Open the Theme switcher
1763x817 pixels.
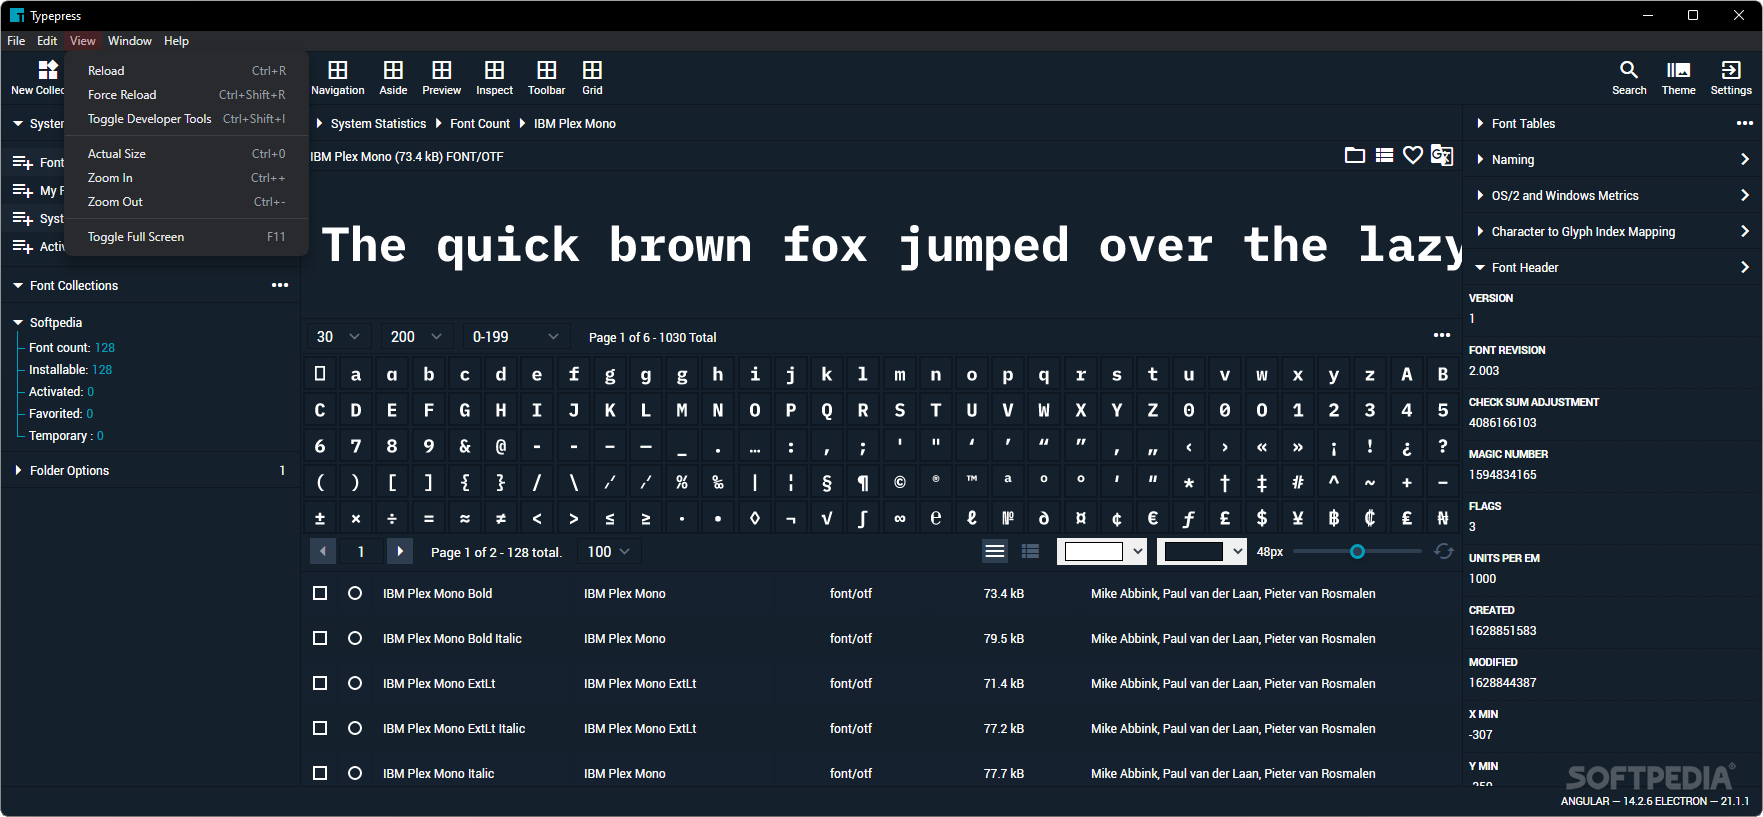[1678, 70]
